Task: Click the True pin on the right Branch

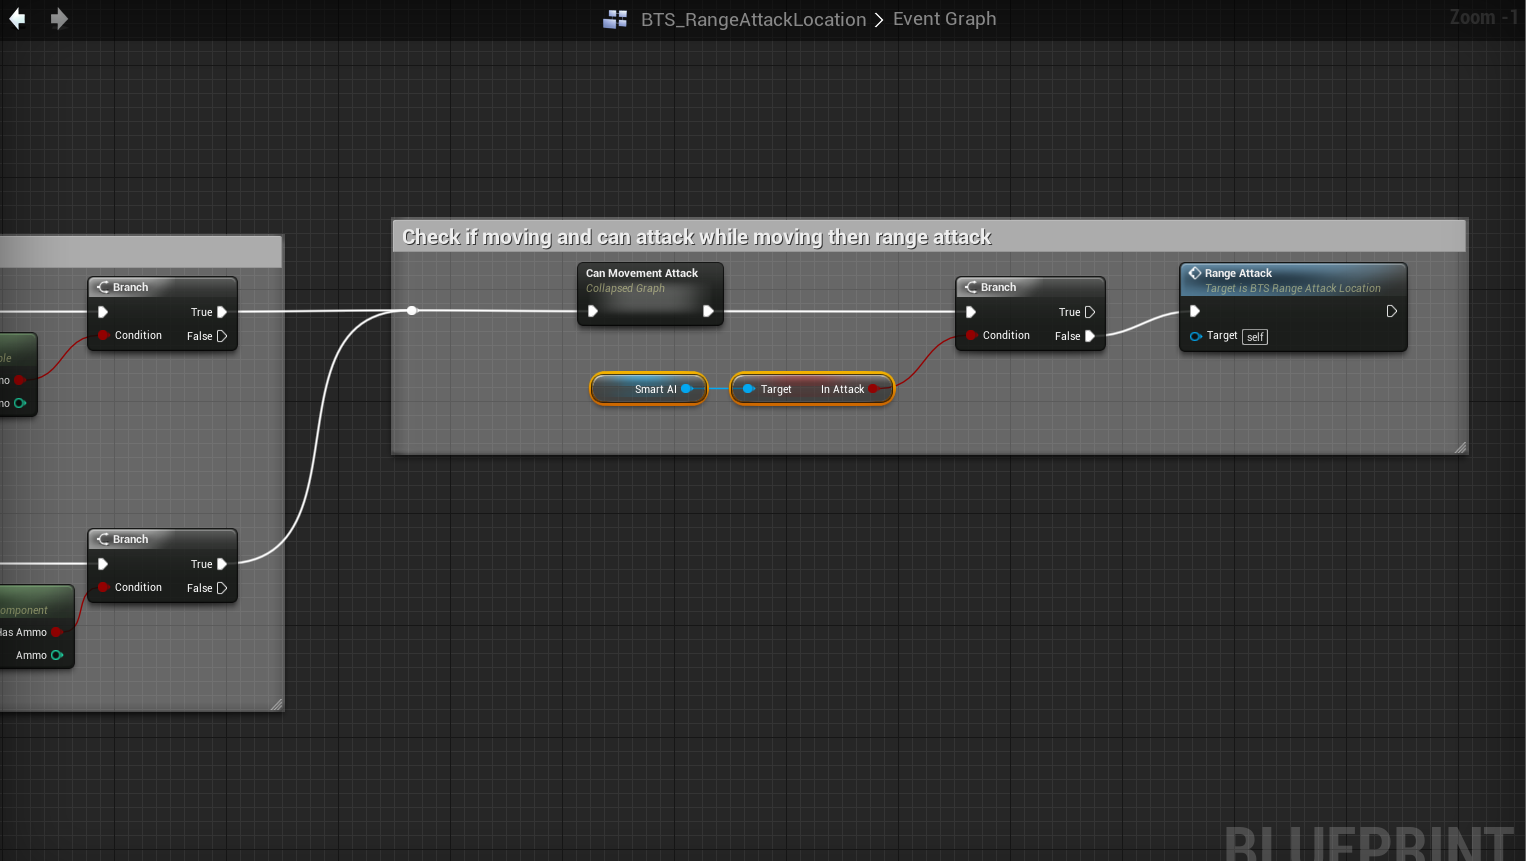Action: pos(1090,312)
